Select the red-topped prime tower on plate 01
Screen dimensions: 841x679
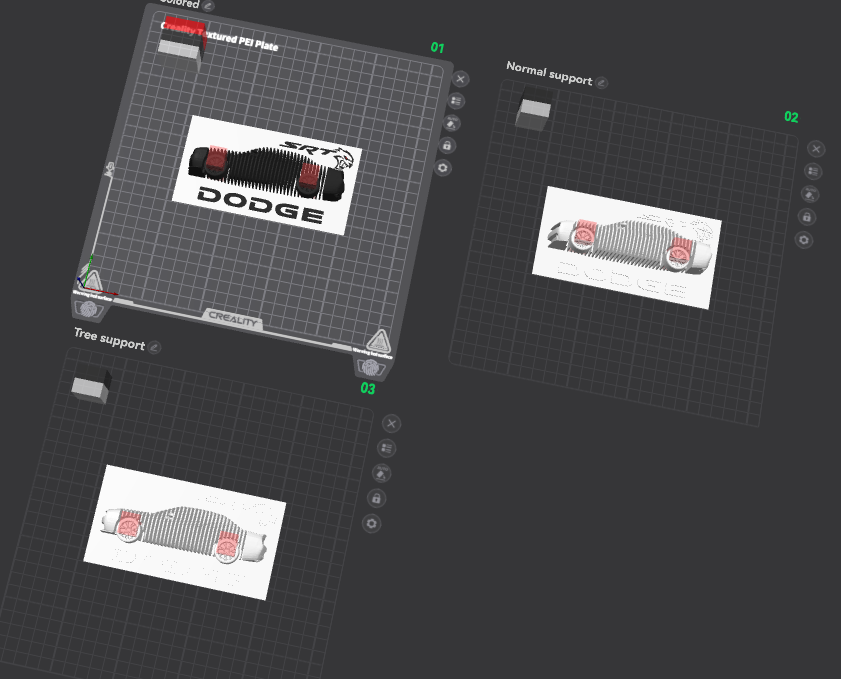tap(182, 43)
